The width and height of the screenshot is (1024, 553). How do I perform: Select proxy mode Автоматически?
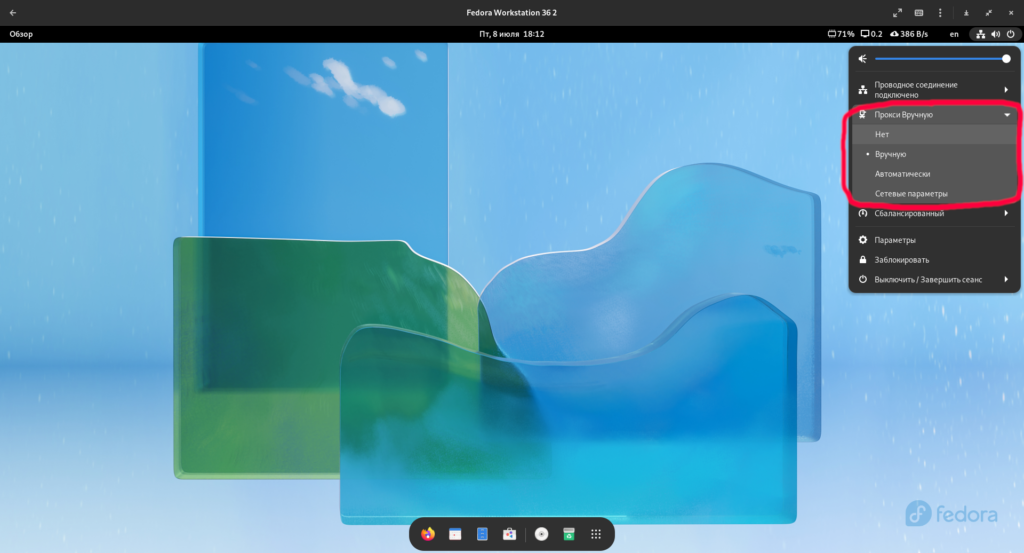click(x=902, y=174)
